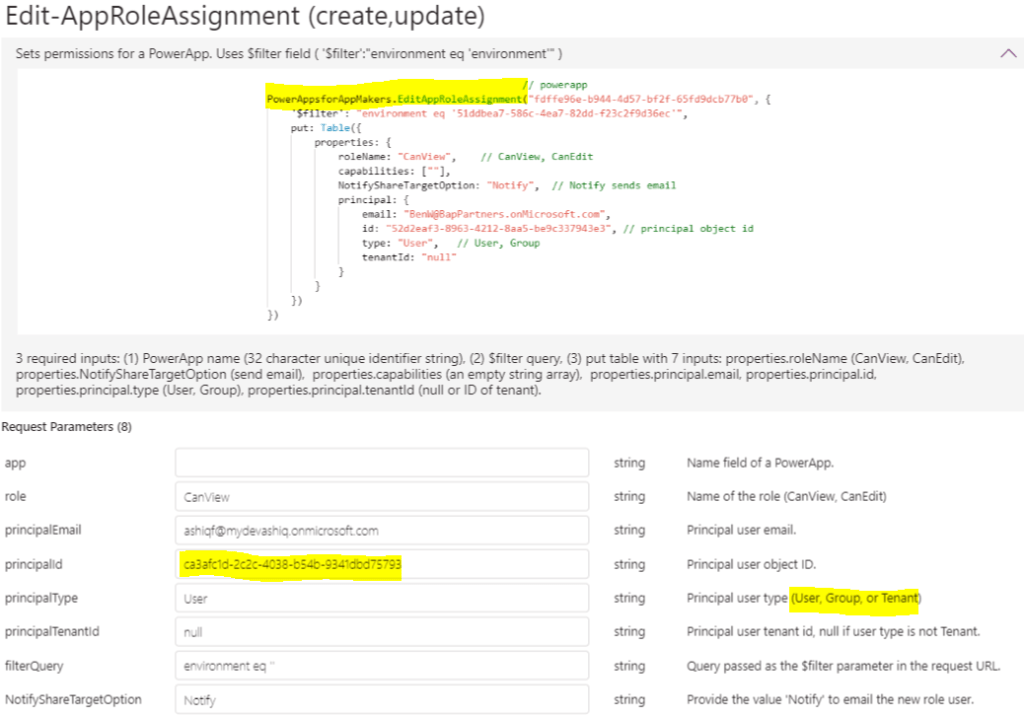Screen dimensions: 1024x718
Task: Select the principalEmail input field
Action: pyautogui.click(x=381, y=531)
